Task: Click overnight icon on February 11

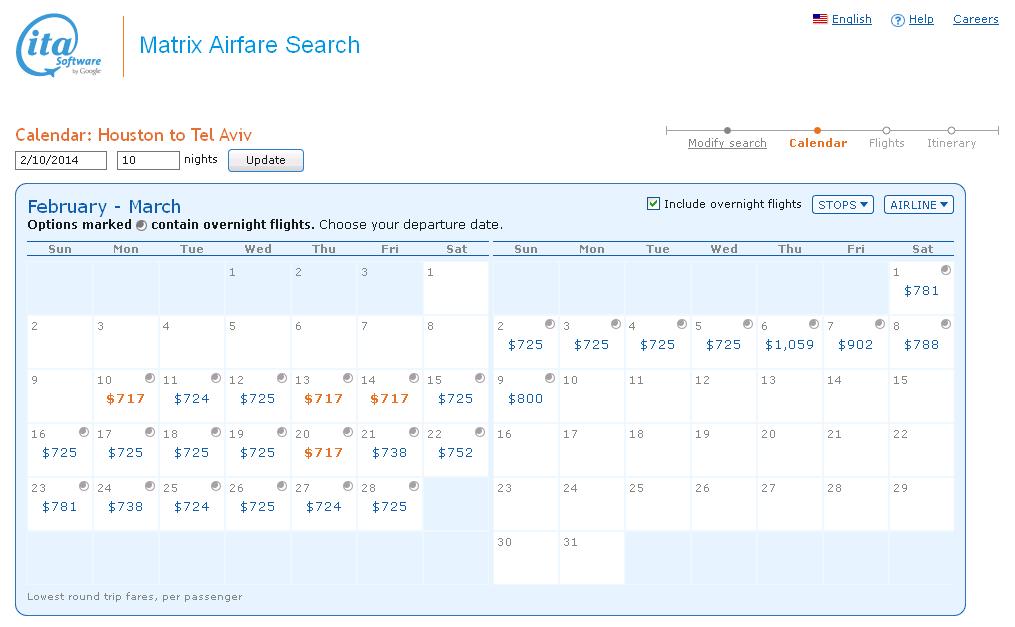Action: pos(216,378)
